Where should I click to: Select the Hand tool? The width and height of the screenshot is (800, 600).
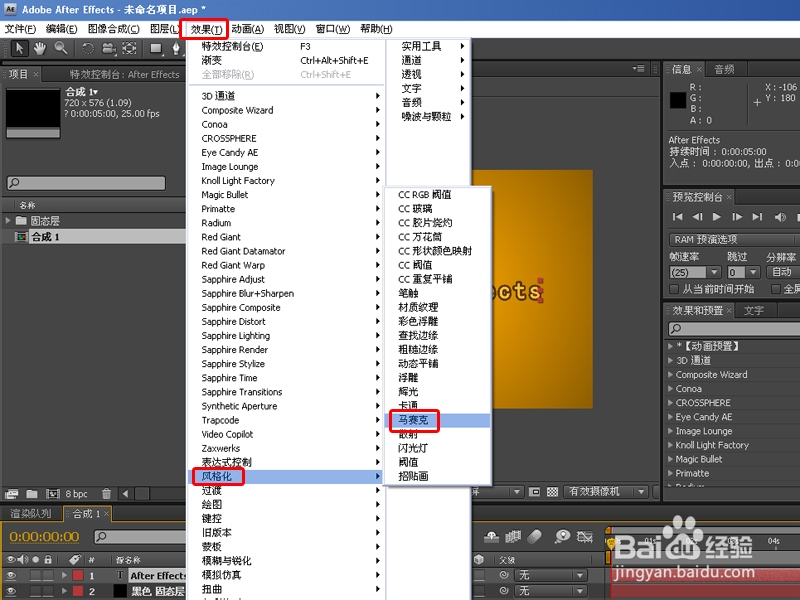[x=40, y=48]
